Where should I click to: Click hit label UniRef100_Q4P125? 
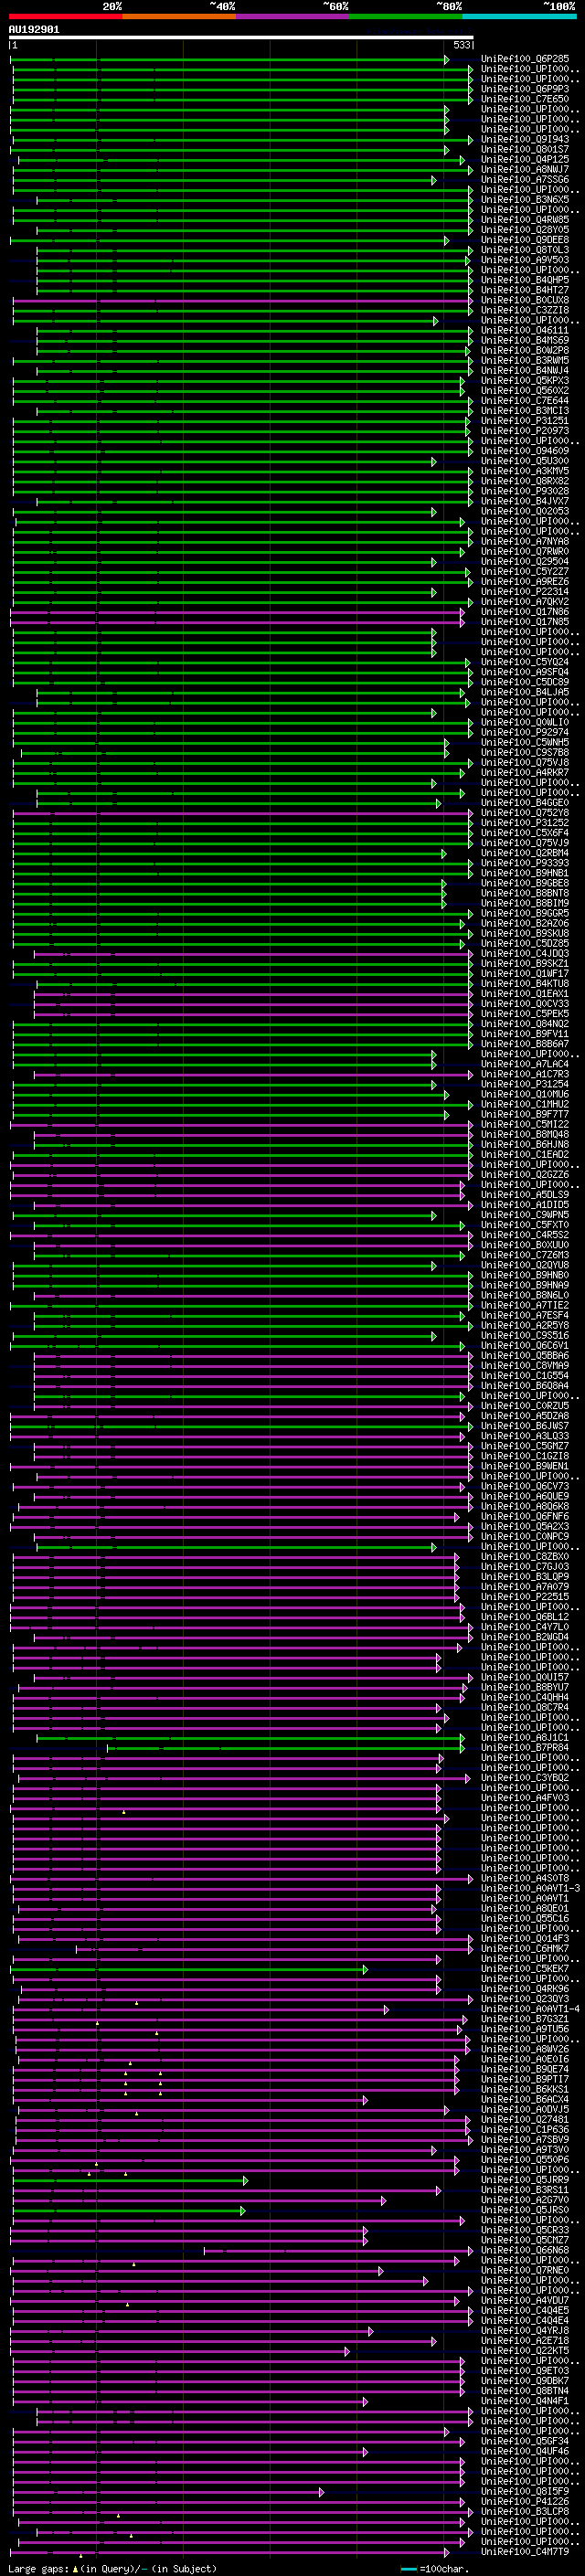point(525,159)
